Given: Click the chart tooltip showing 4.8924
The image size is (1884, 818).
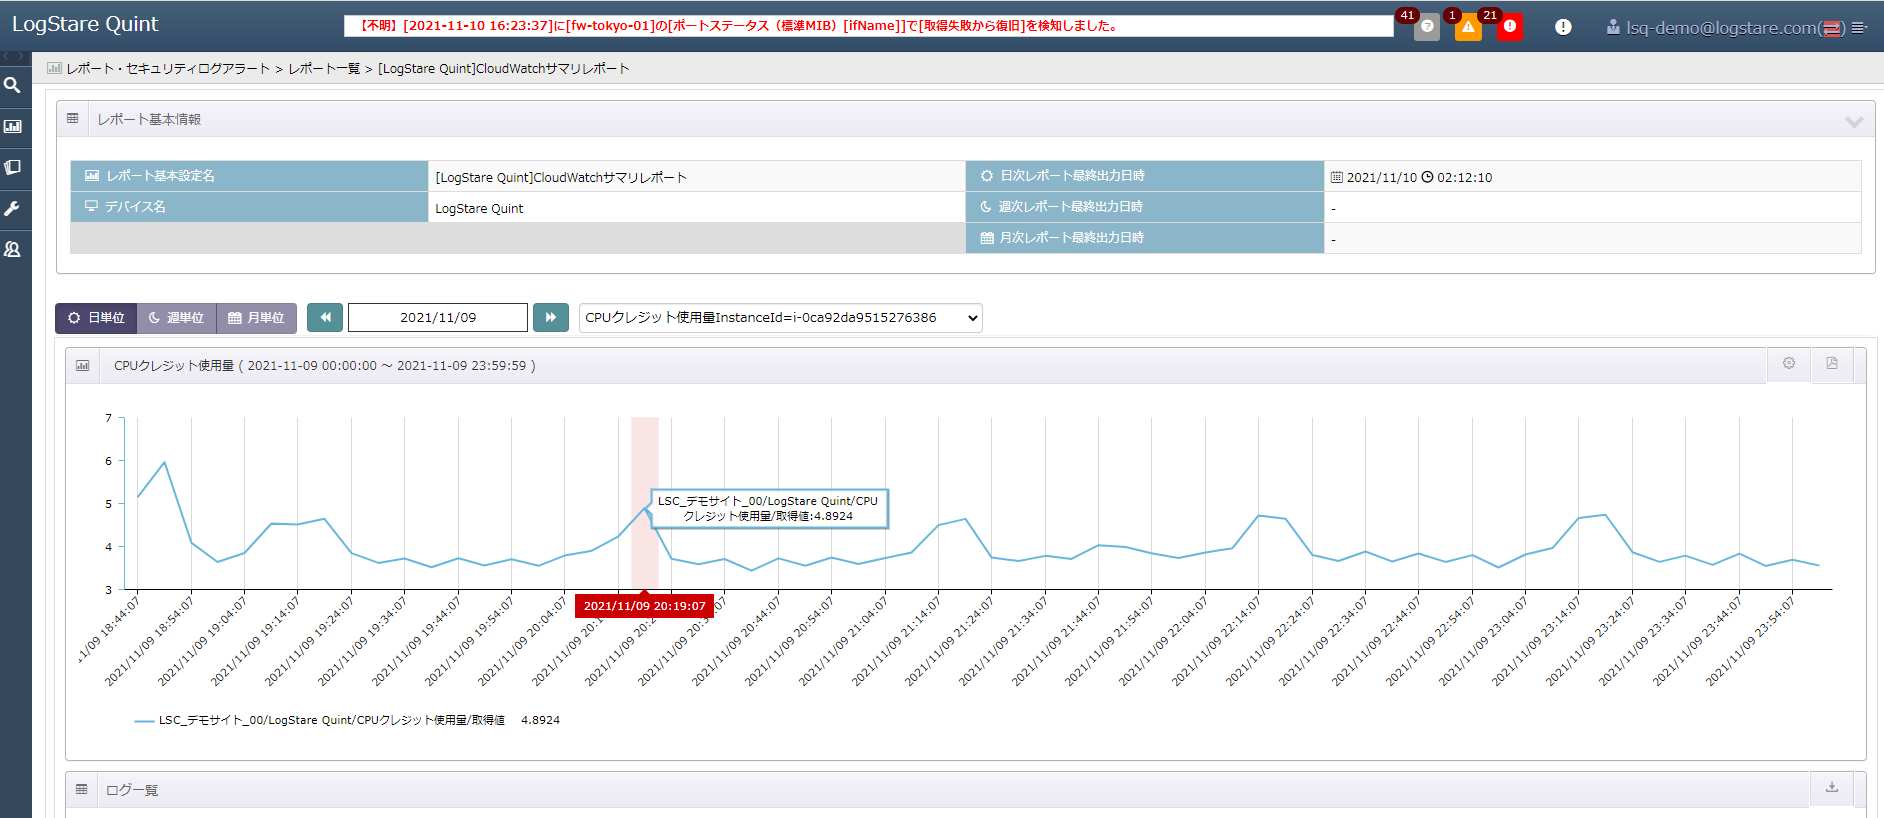Looking at the screenshot, I should (768, 508).
